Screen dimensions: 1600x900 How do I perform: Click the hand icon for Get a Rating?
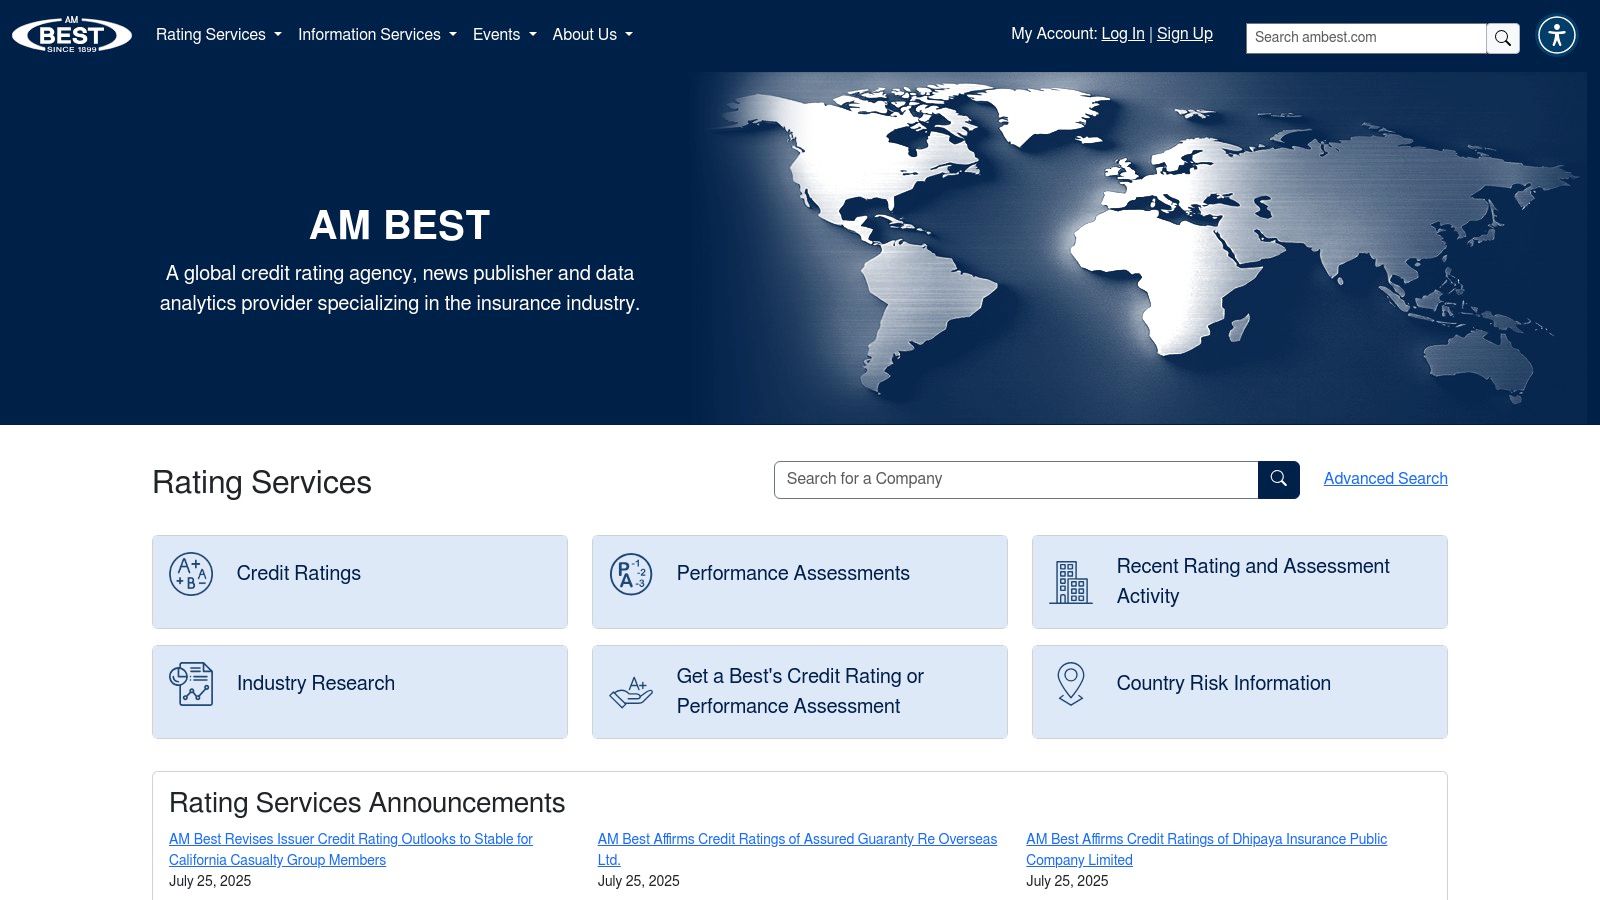pos(631,692)
